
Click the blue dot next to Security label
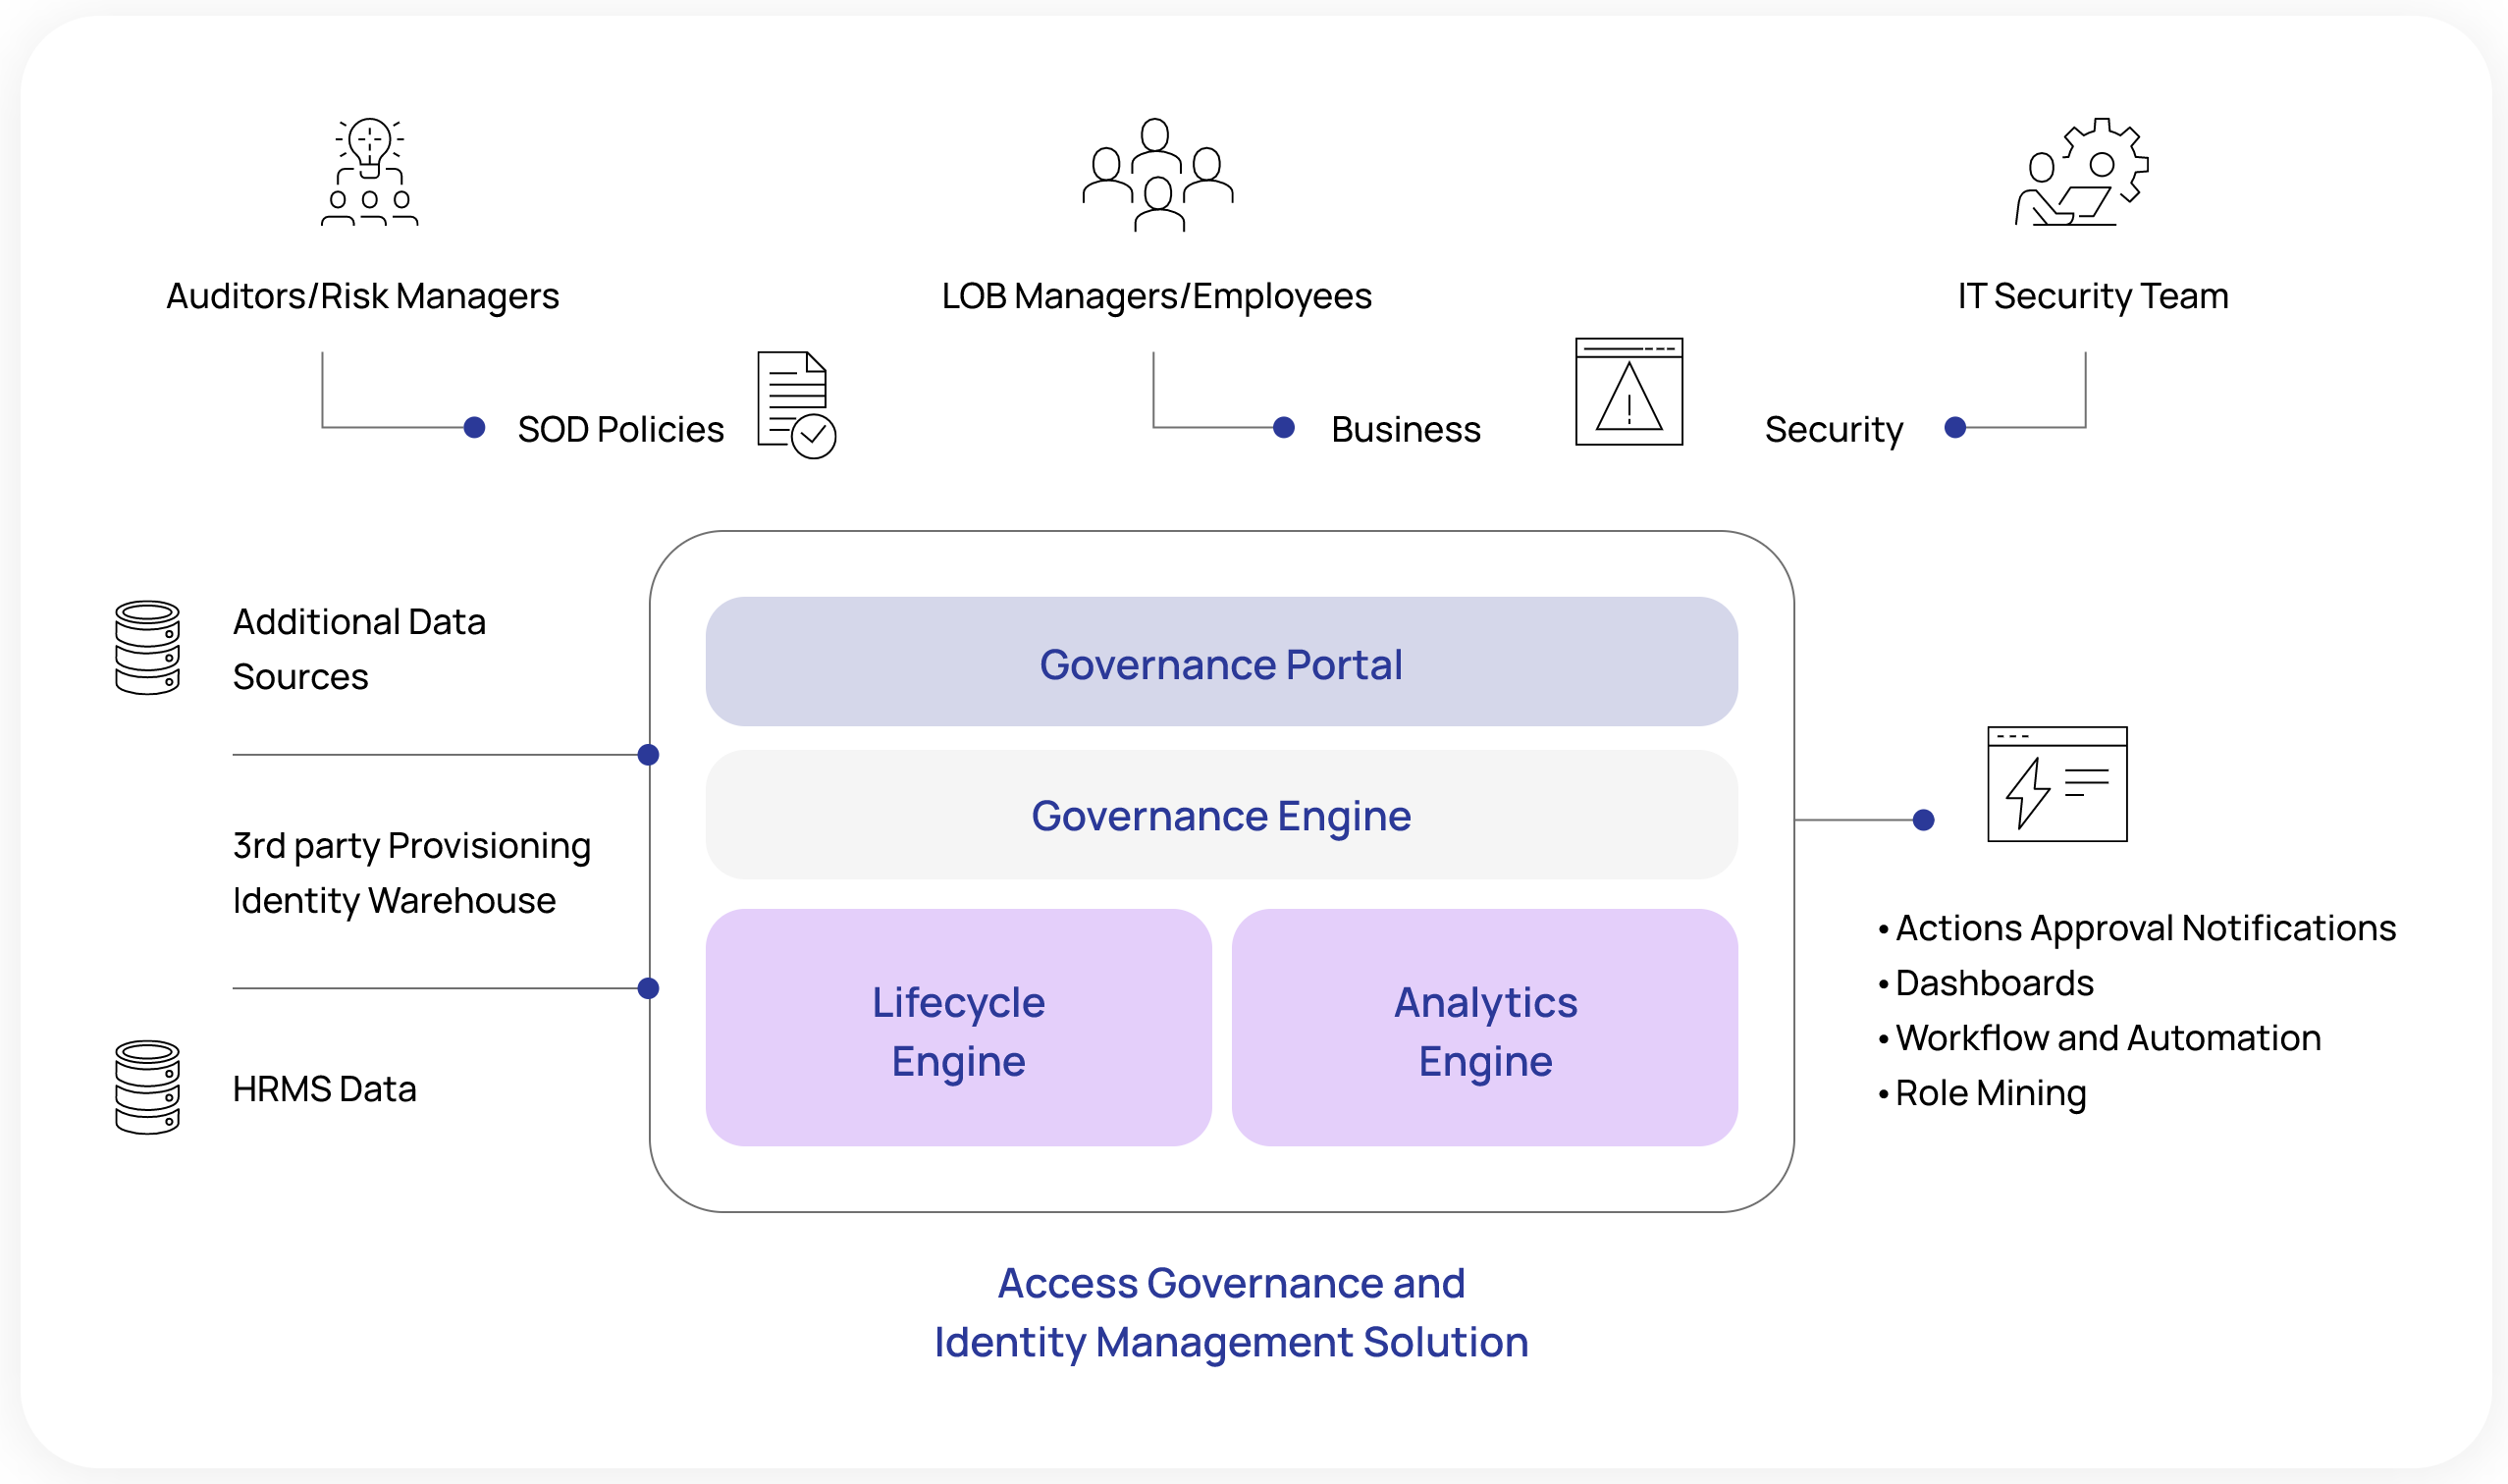click(x=1955, y=428)
